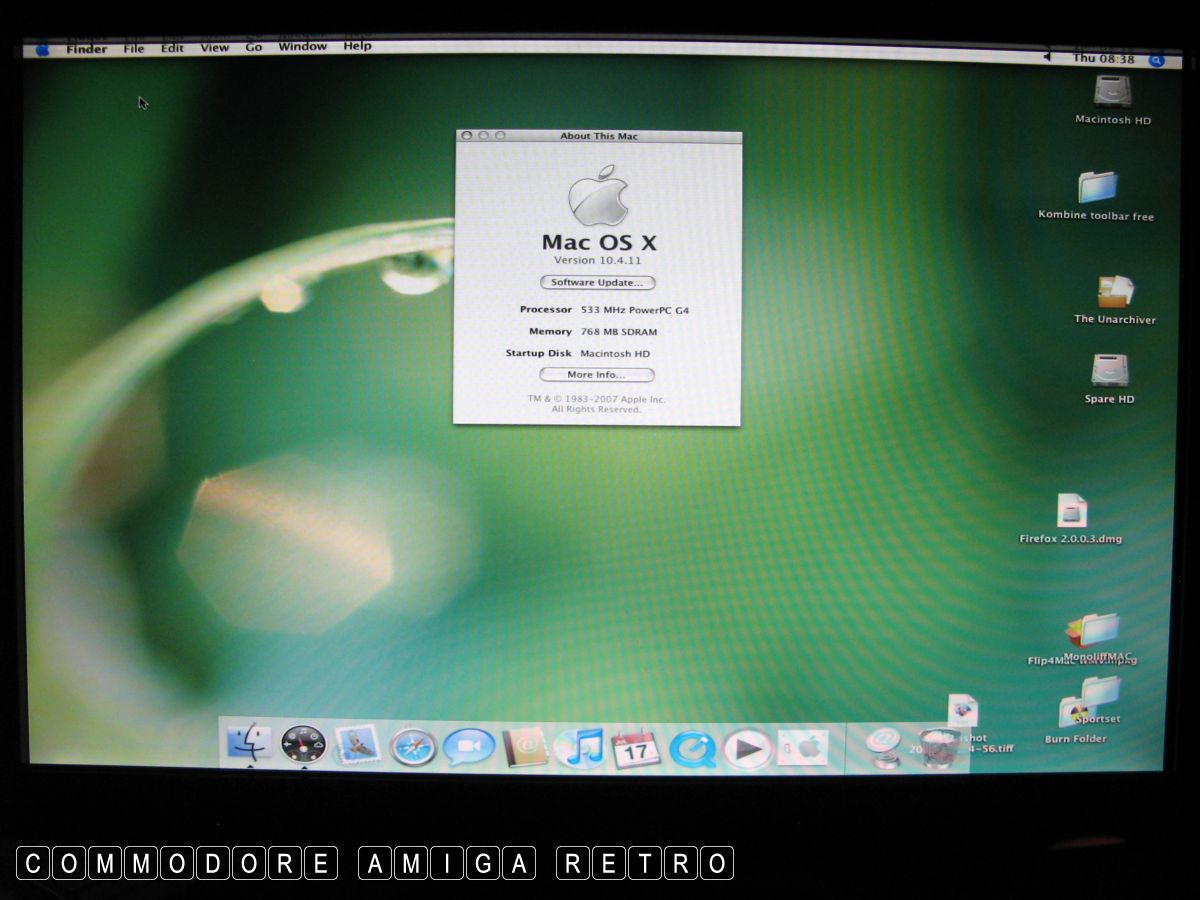Open the Apple menu
Viewport: 1200px width, 900px height.
(43, 49)
